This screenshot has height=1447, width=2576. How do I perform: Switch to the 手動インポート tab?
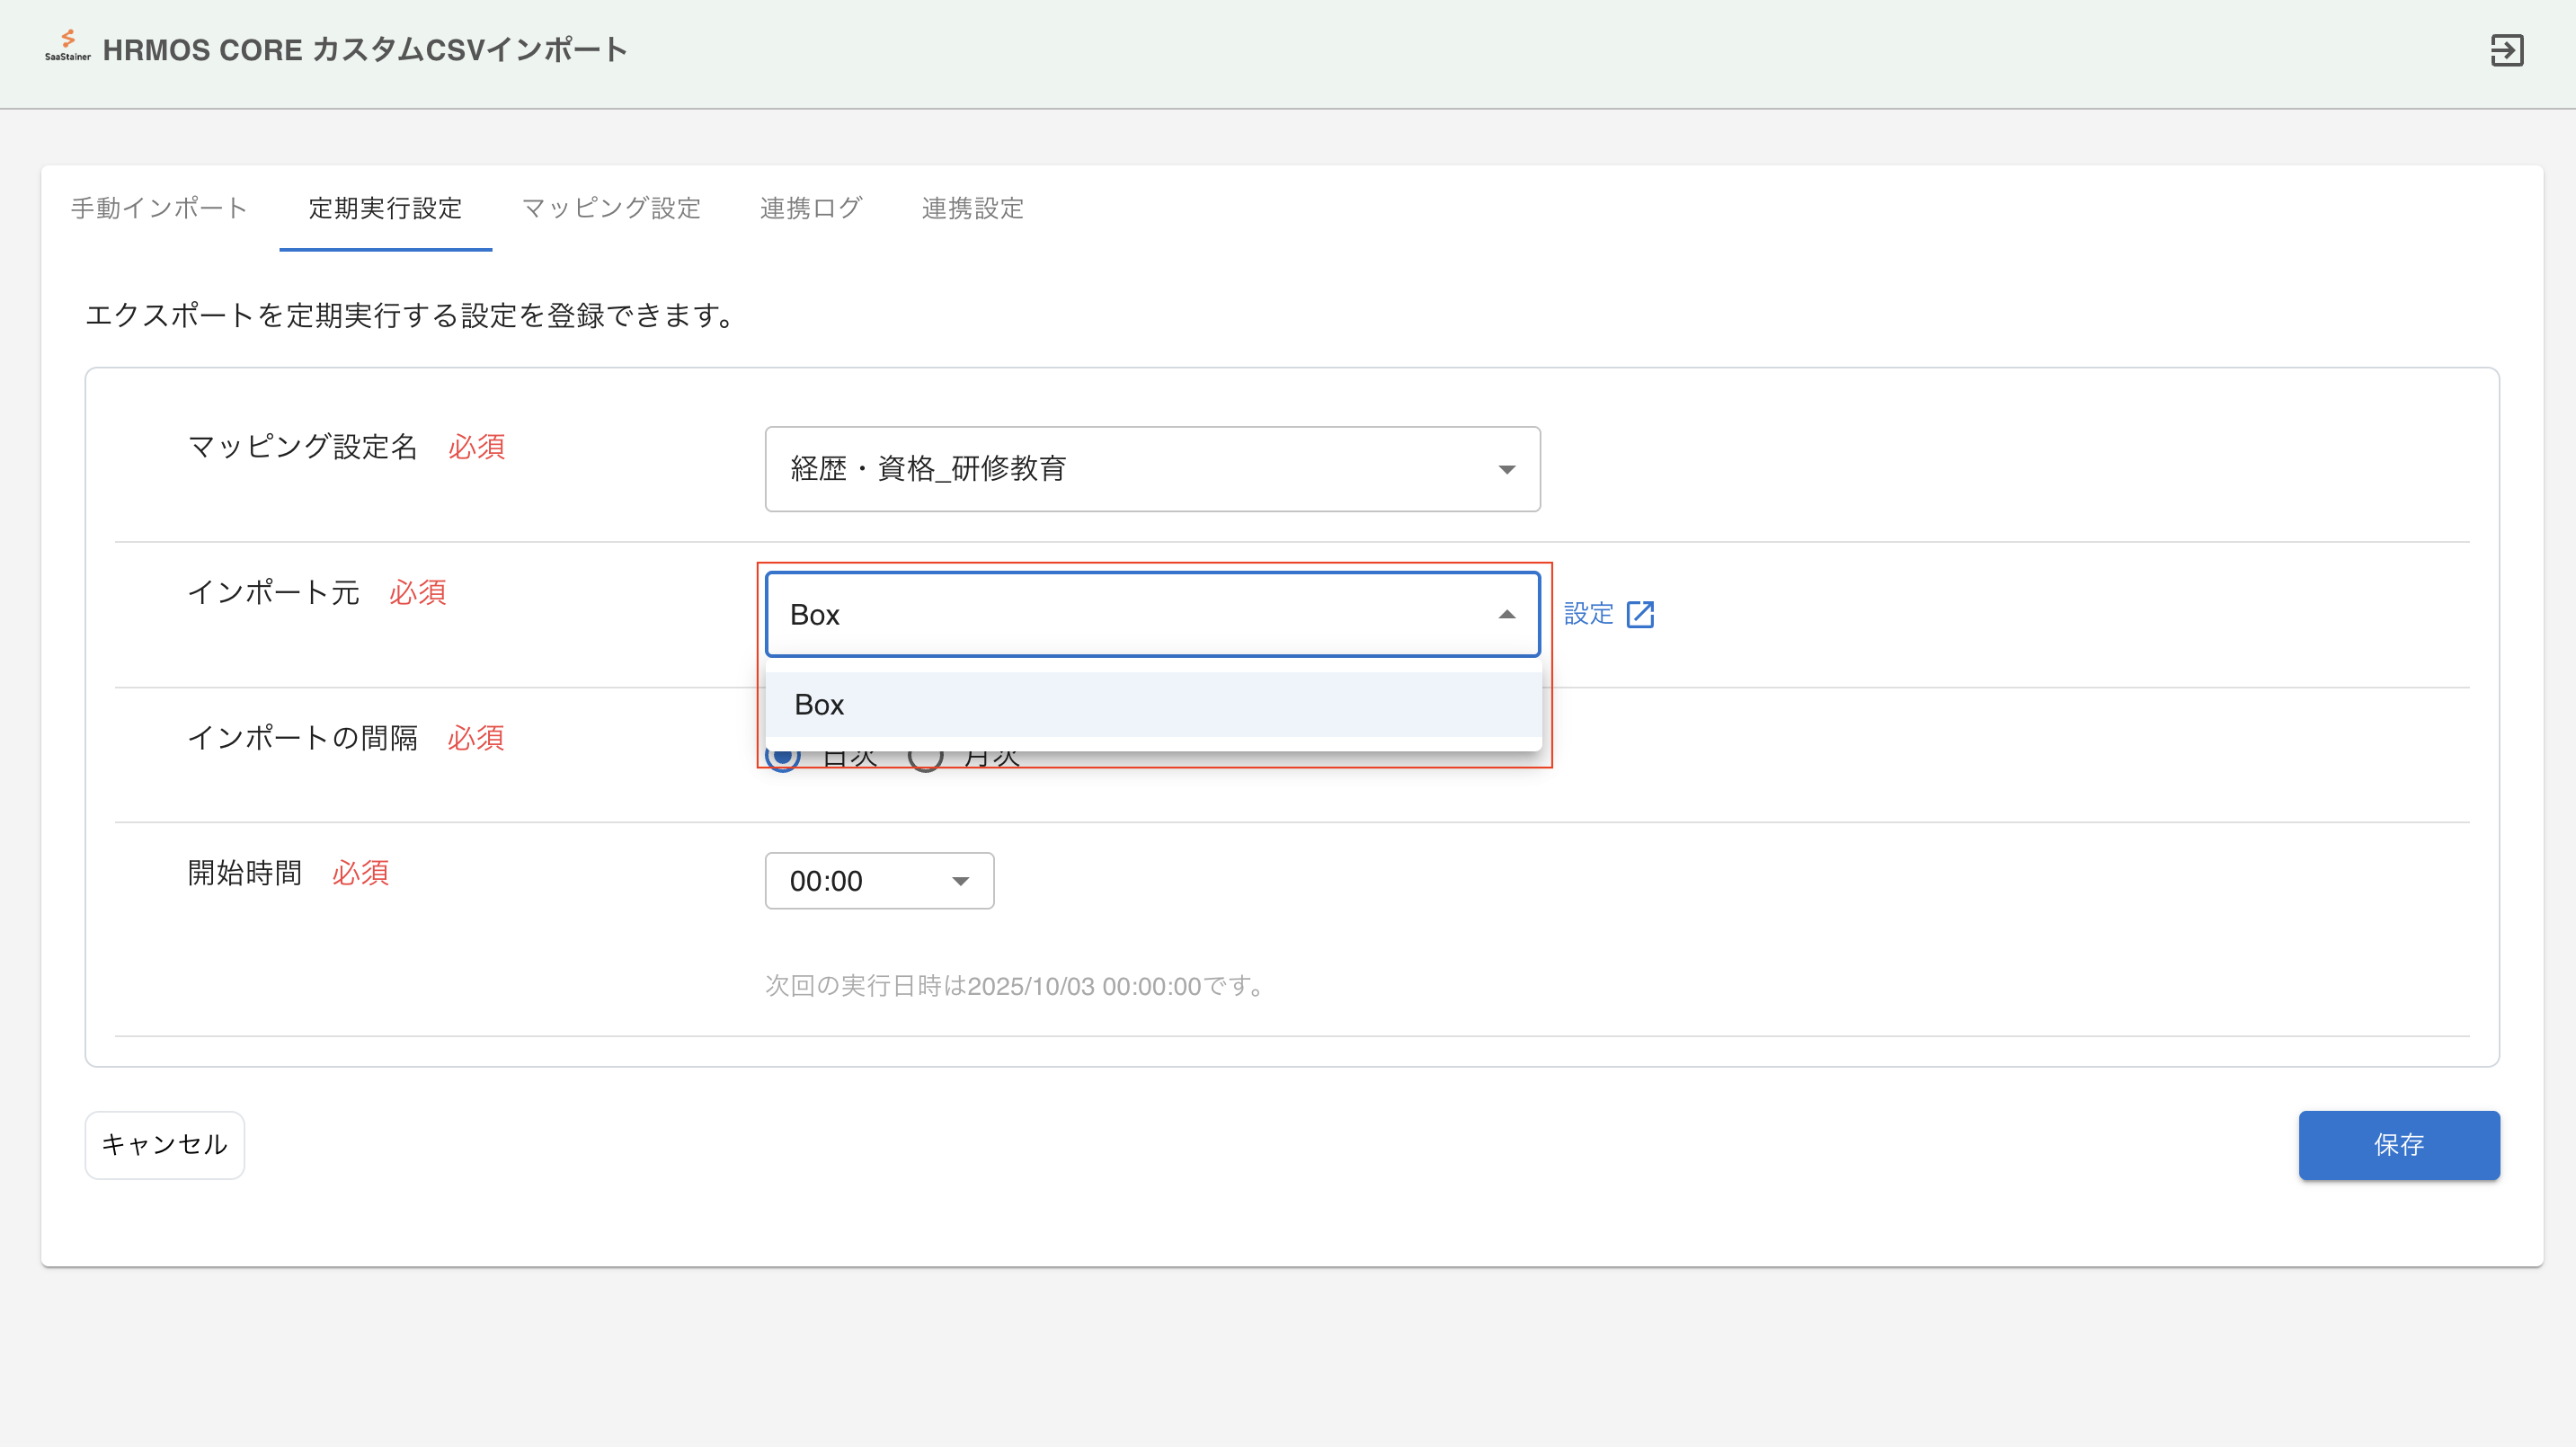pyautogui.click(x=159, y=208)
